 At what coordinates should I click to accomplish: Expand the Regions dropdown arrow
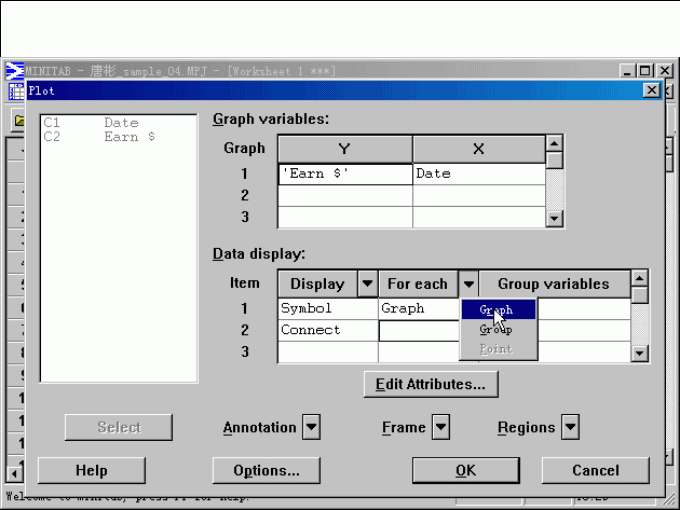click(x=569, y=427)
